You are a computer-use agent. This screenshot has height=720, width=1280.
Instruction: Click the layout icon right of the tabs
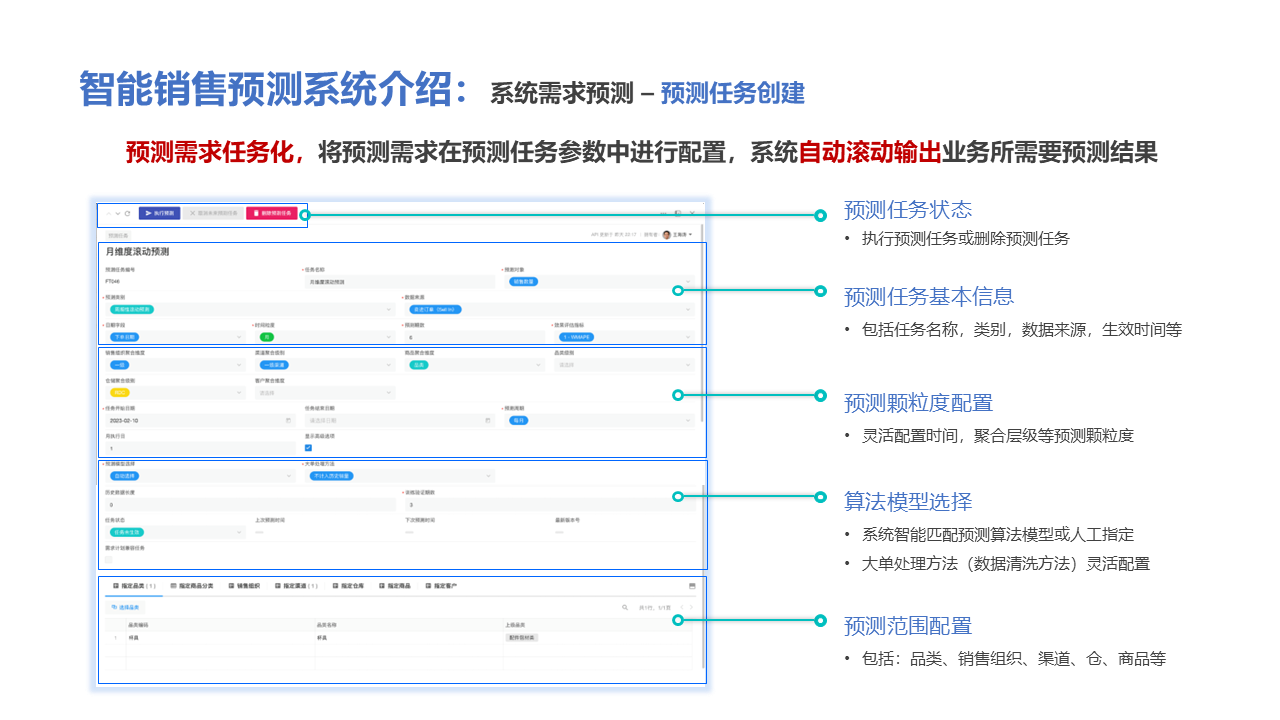692,586
